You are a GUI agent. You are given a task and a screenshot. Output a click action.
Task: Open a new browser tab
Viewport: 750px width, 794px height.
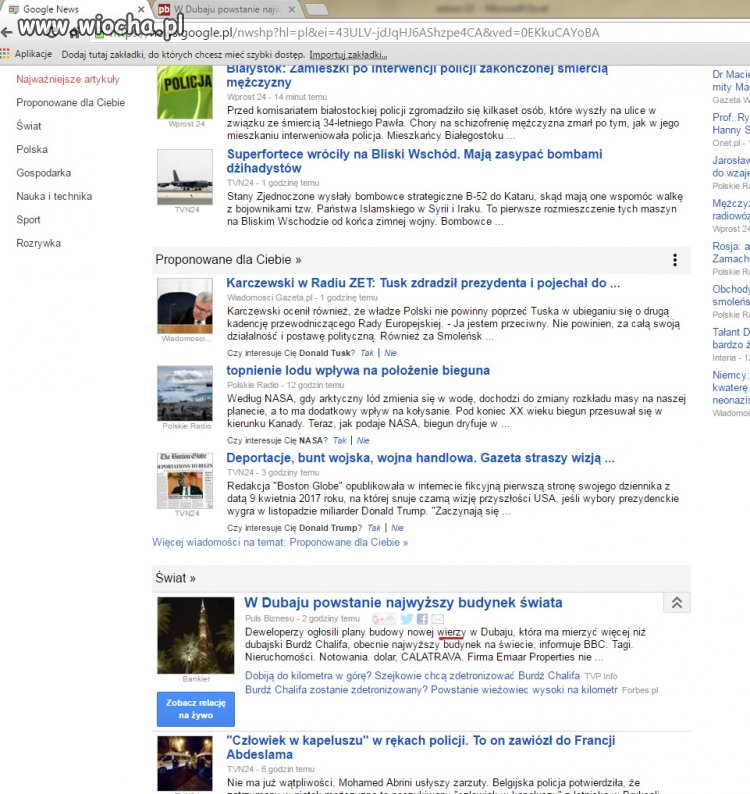tap(316, 9)
